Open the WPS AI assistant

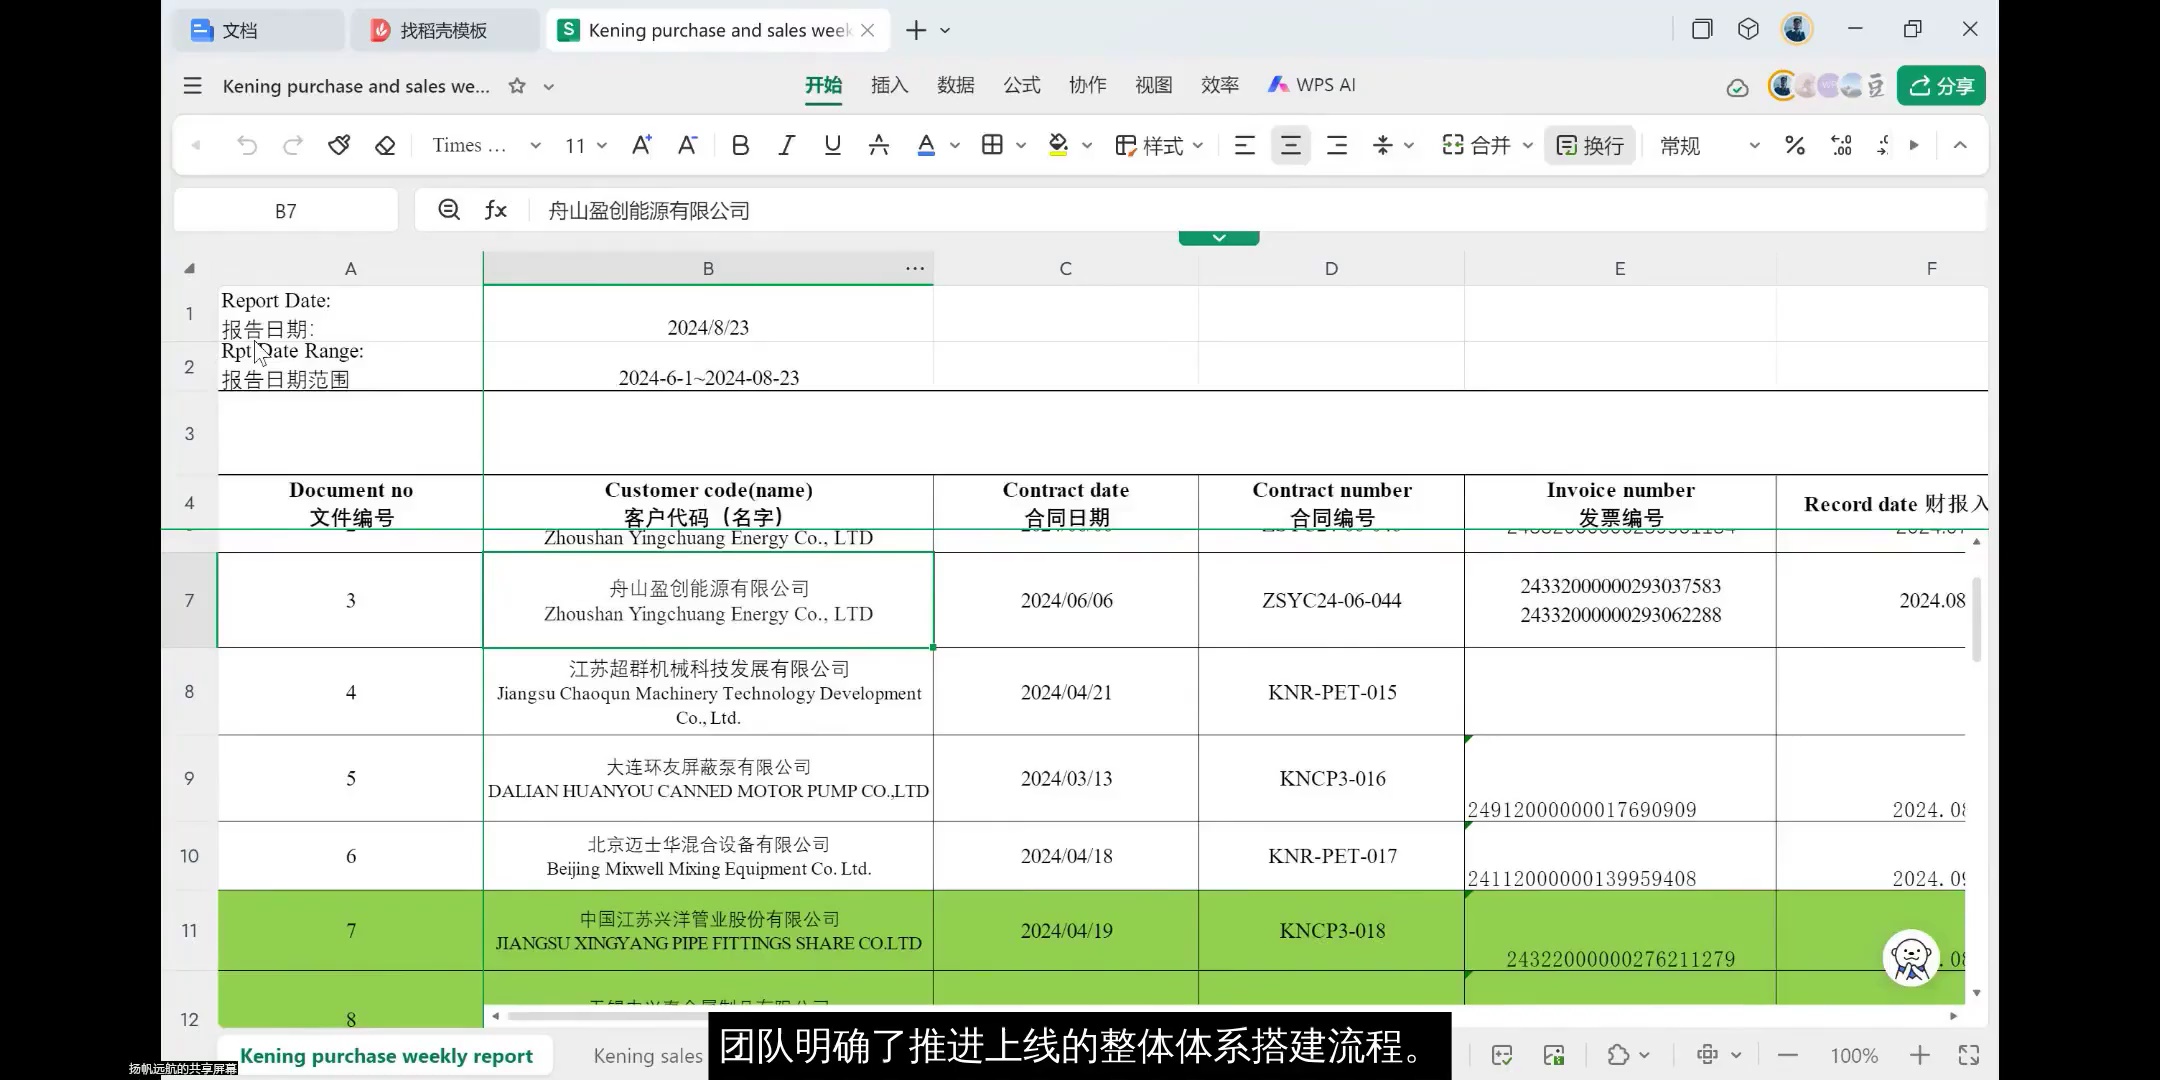(x=1311, y=85)
